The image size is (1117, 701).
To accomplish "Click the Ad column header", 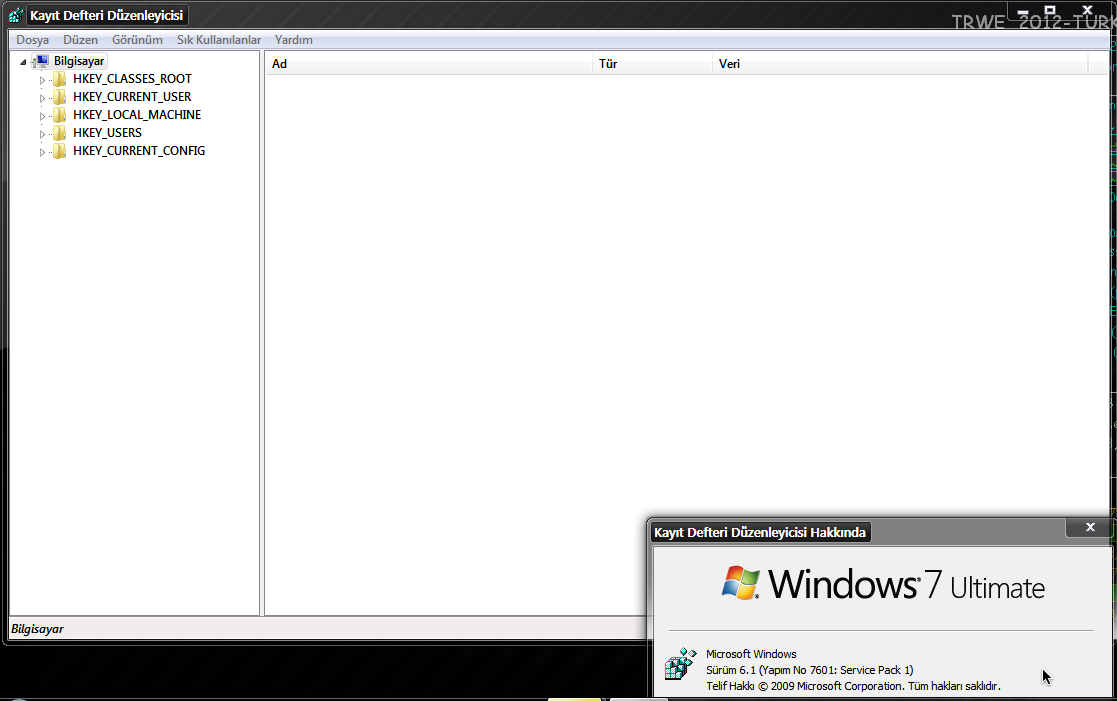I will point(428,64).
